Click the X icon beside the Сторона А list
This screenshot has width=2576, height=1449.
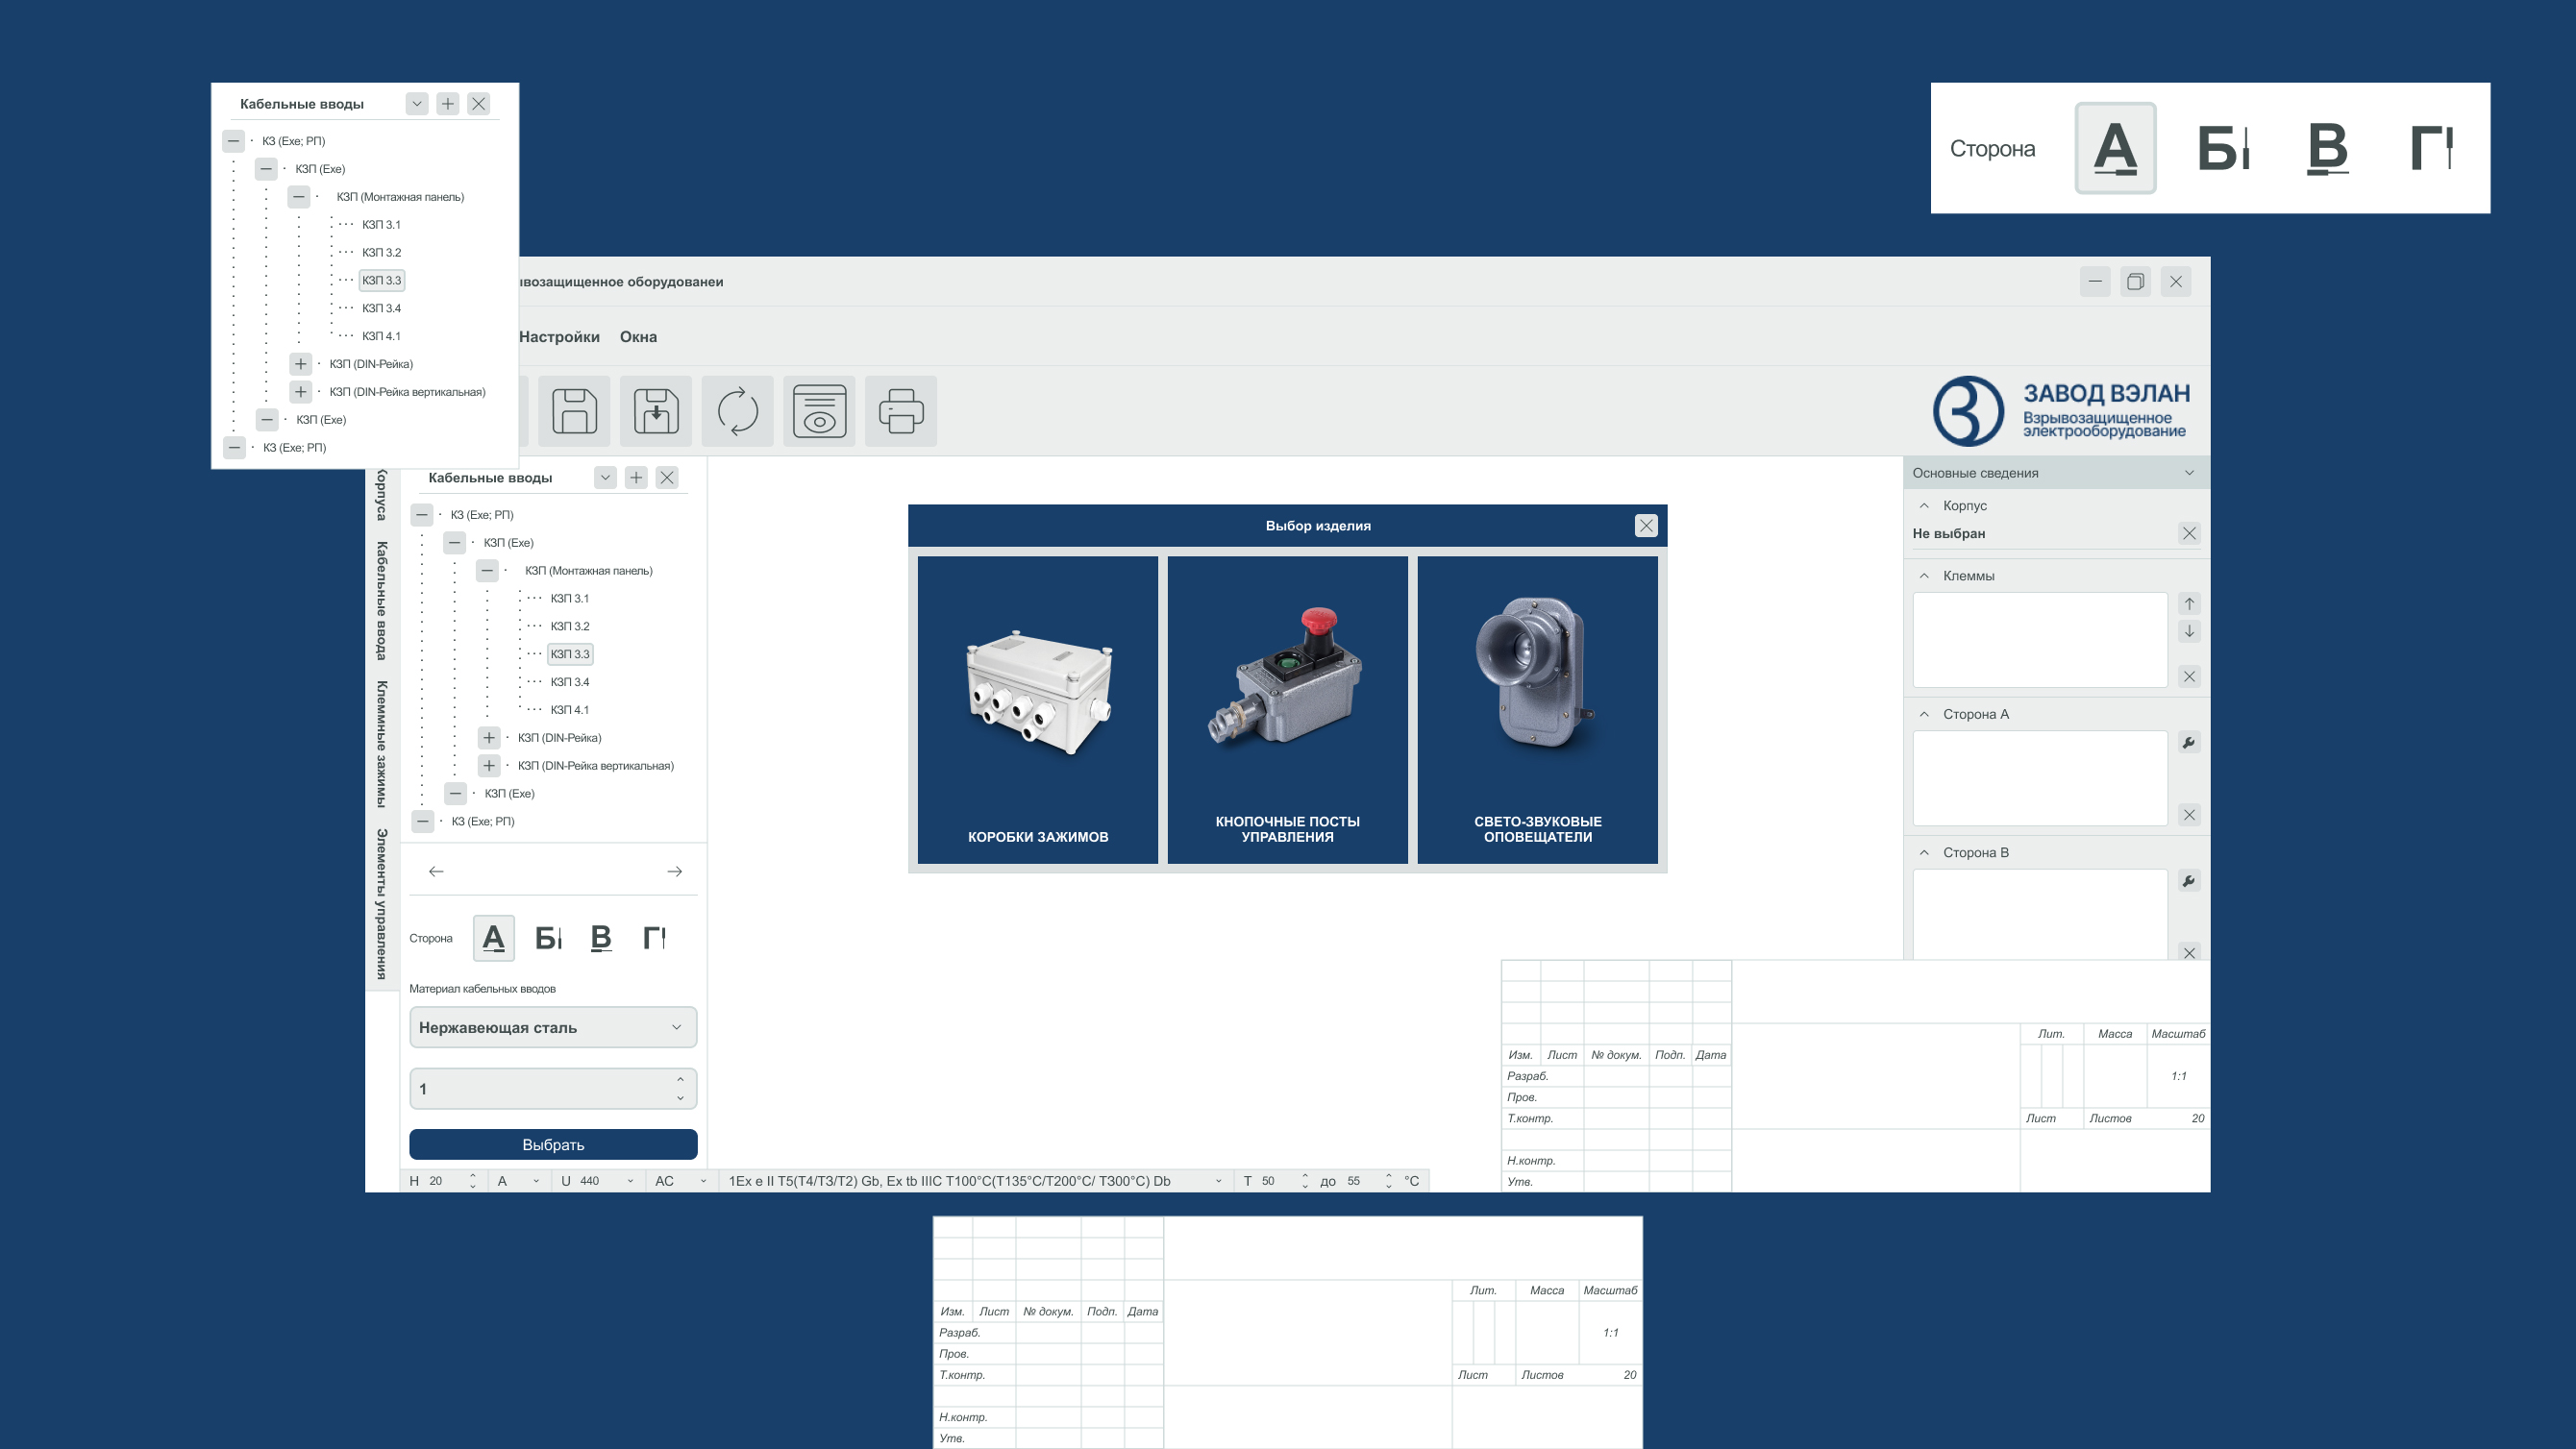click(2189, 815)
